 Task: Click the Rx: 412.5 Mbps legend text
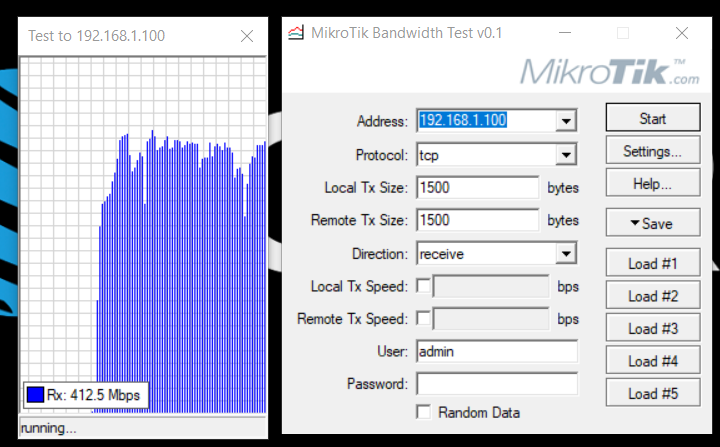(93, 395)
